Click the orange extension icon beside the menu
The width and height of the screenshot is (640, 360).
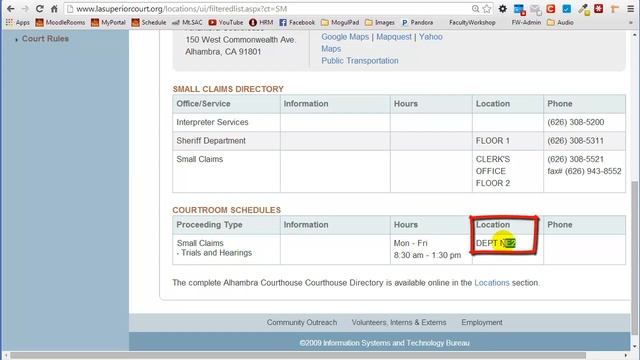[614, 9]
